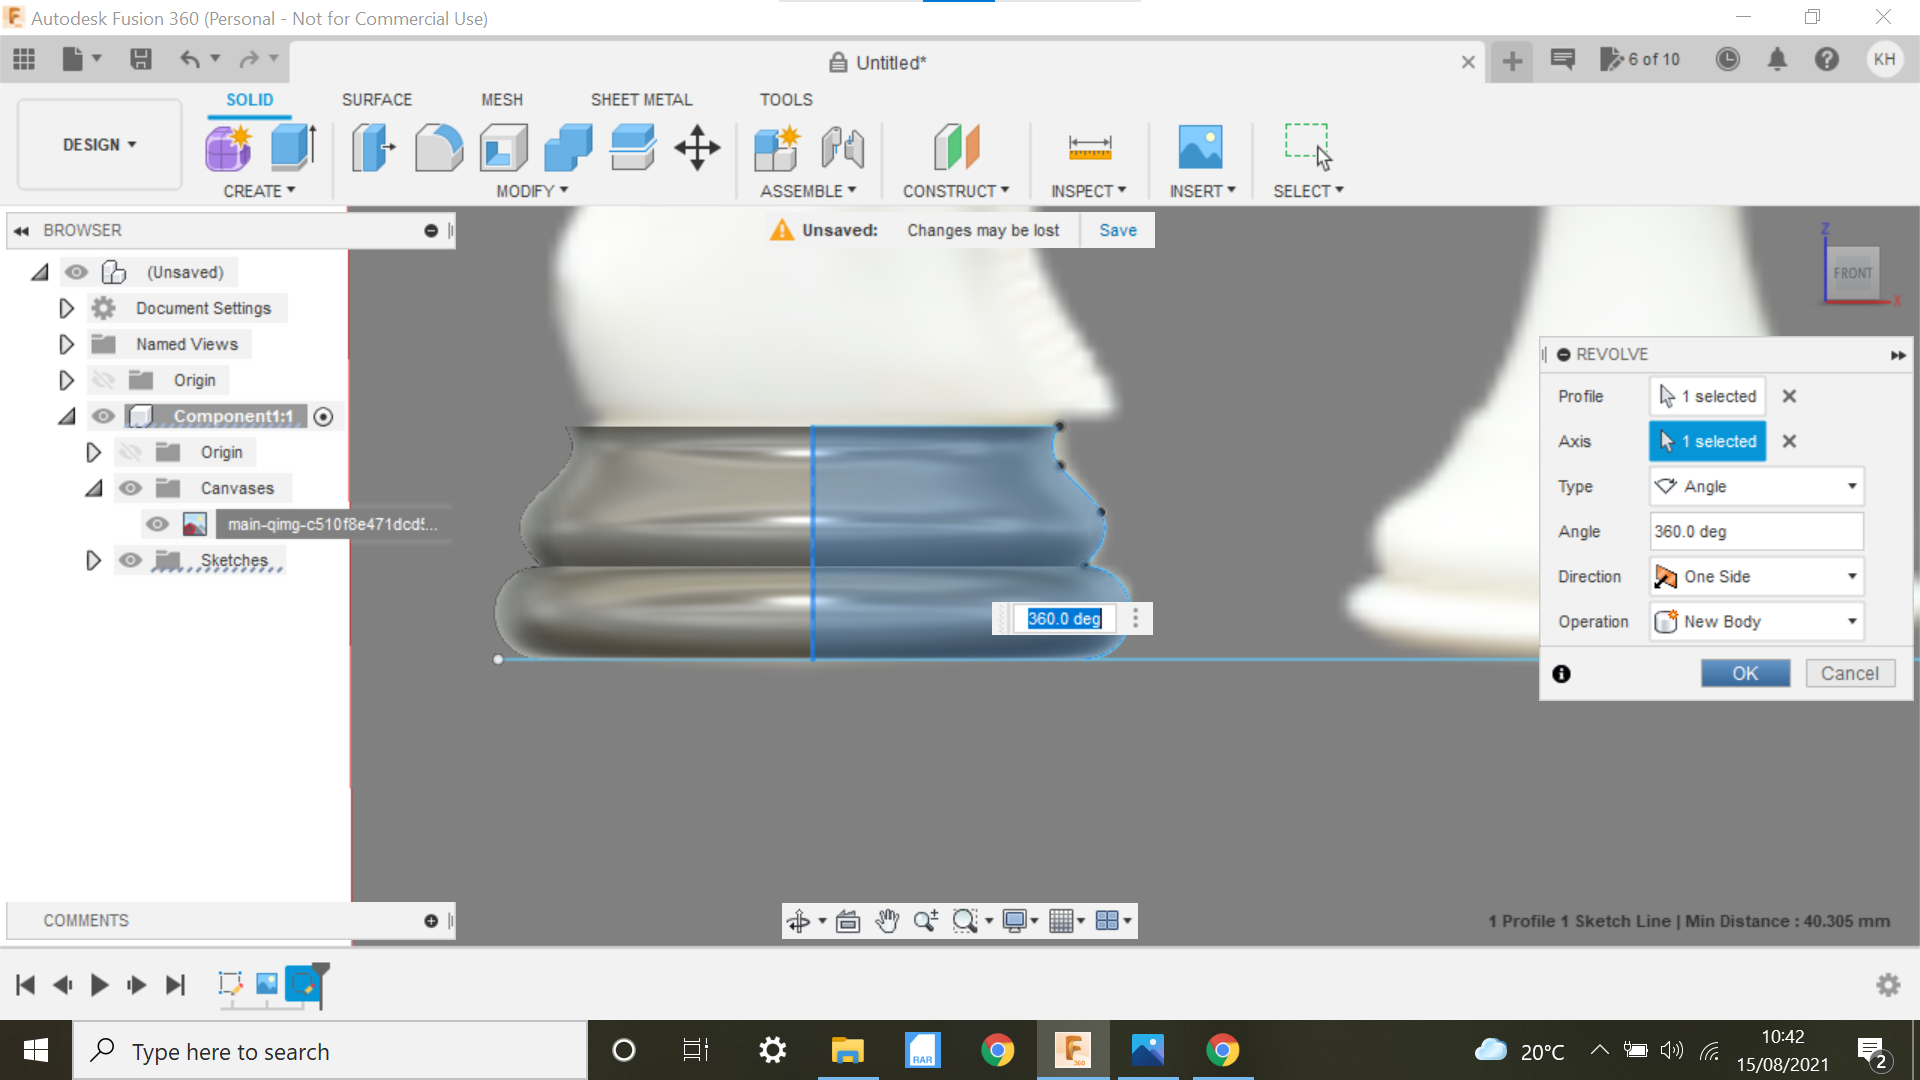Viewport: 1920px width, 1080px height.
Task: Open the SHEET METAL tab
Action: click(641, 99)
